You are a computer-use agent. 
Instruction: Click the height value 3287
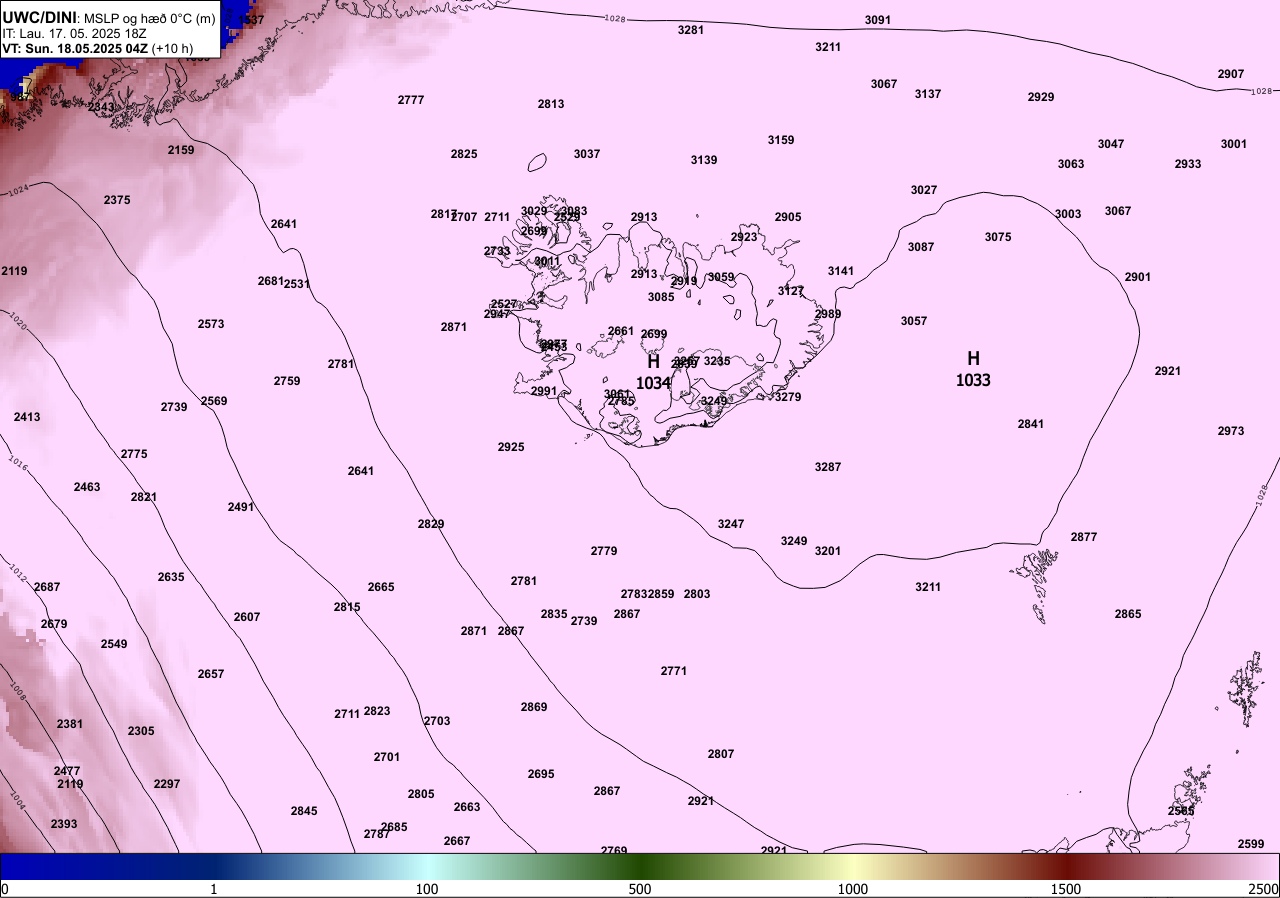(828, 467)
